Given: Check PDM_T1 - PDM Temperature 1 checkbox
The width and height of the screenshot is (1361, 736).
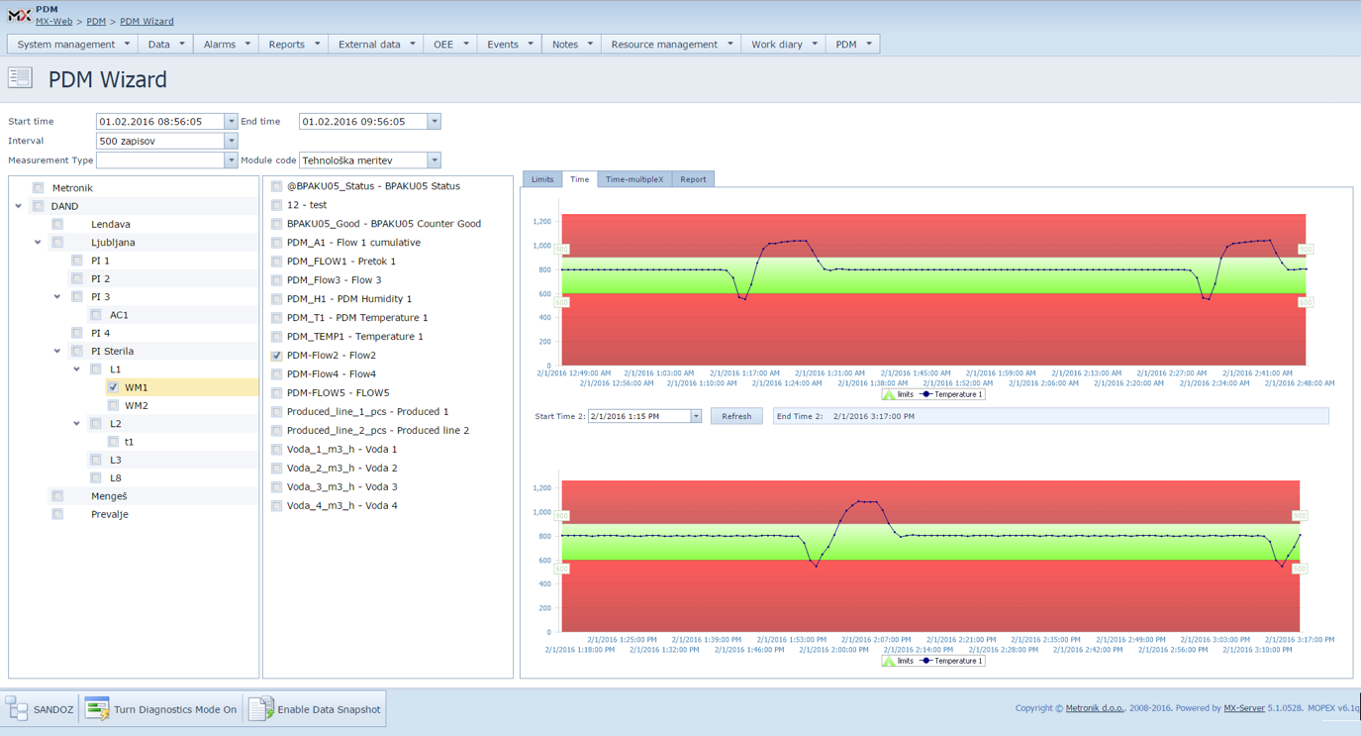Looking at the screenshot, I should coord(277,318).
